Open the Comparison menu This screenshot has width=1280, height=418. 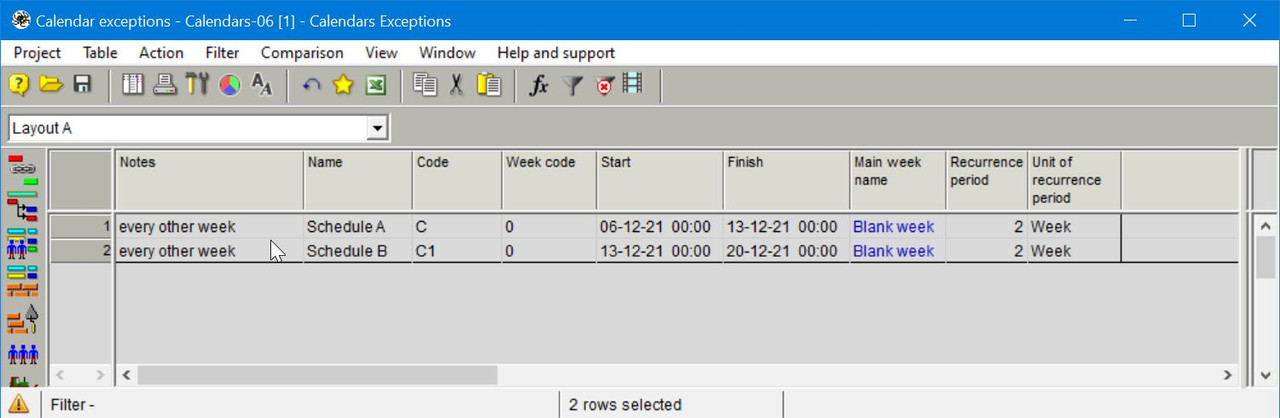coord(302,53)
